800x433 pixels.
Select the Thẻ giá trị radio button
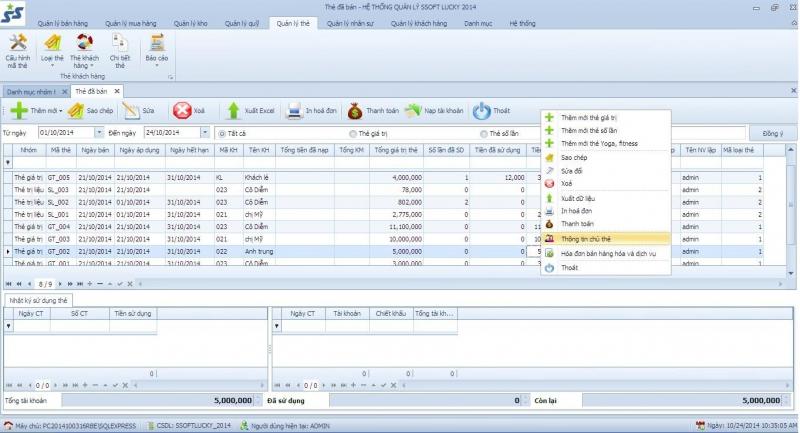point(352,133)
